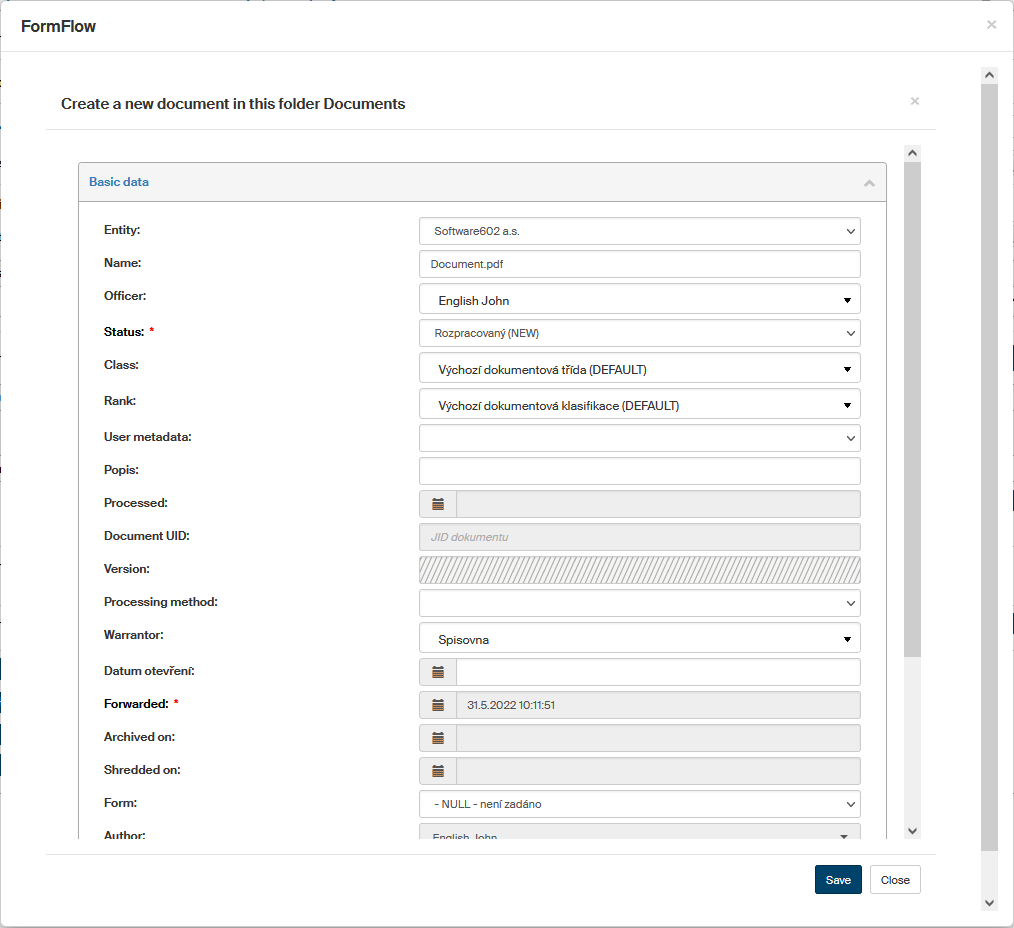Open calendar icon for Archived on
This screenshot has width=1014, height=928.
click(x=438, y=738)
